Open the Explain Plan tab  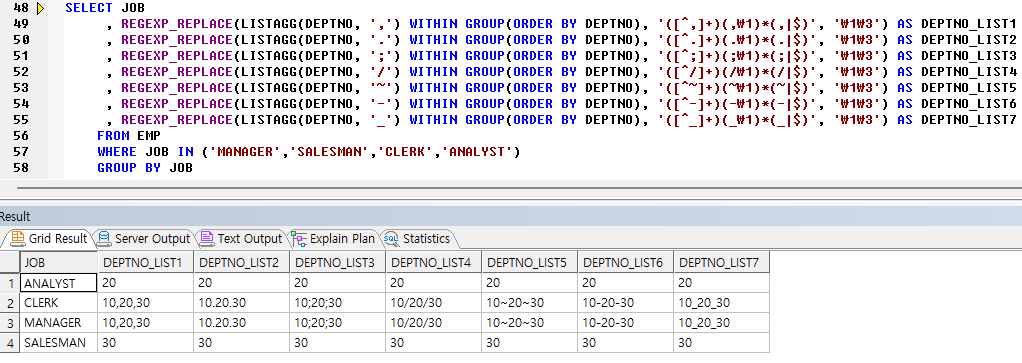click(x=334, y=239)
